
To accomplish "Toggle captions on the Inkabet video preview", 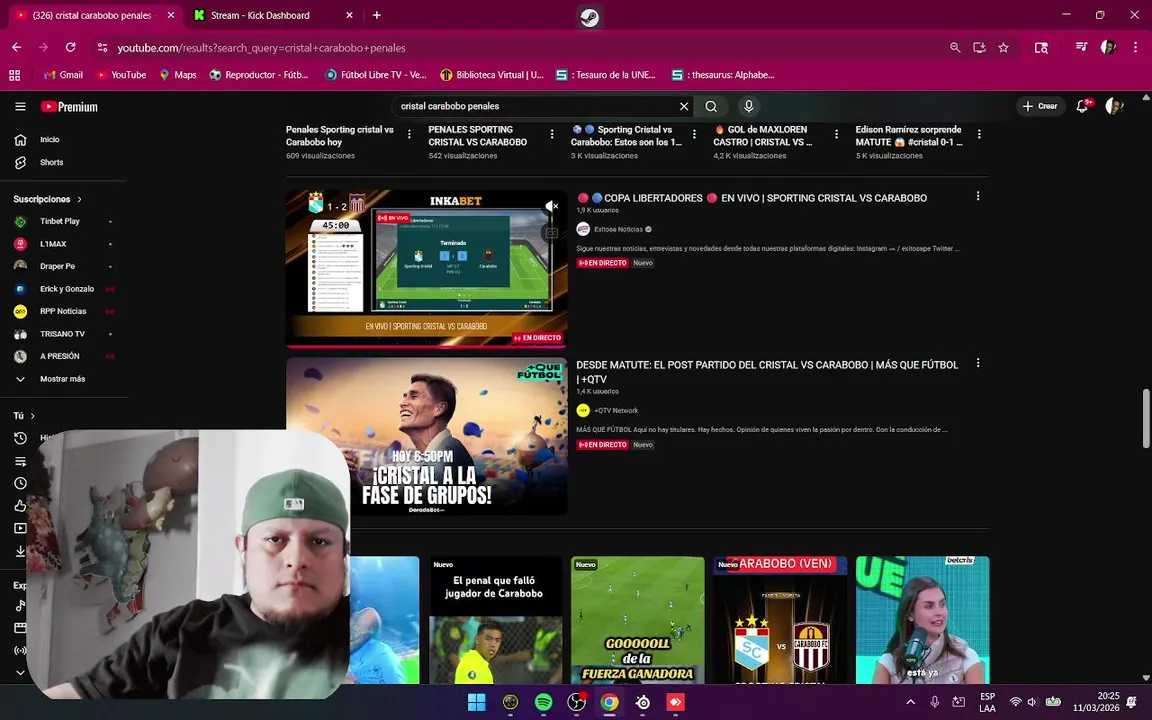I will 552,233.
